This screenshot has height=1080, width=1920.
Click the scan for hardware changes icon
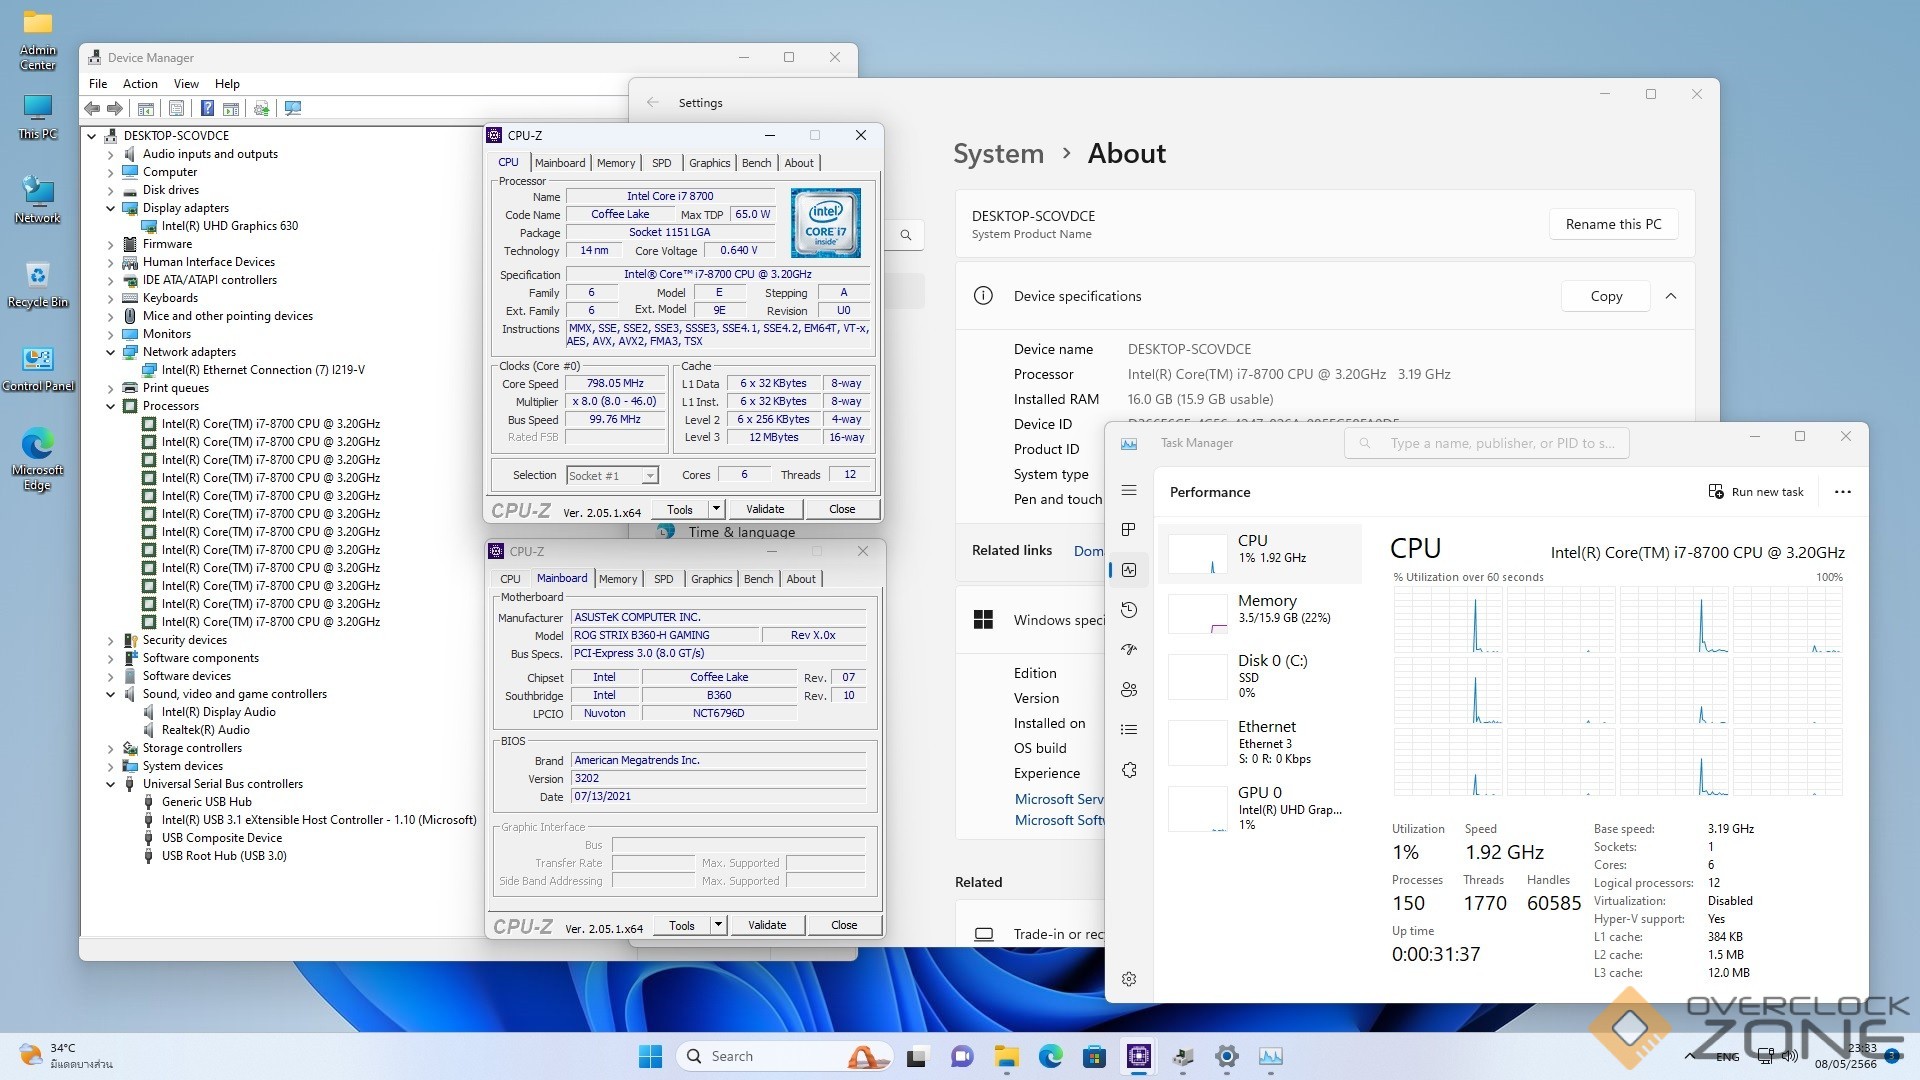tap(293, 108)
